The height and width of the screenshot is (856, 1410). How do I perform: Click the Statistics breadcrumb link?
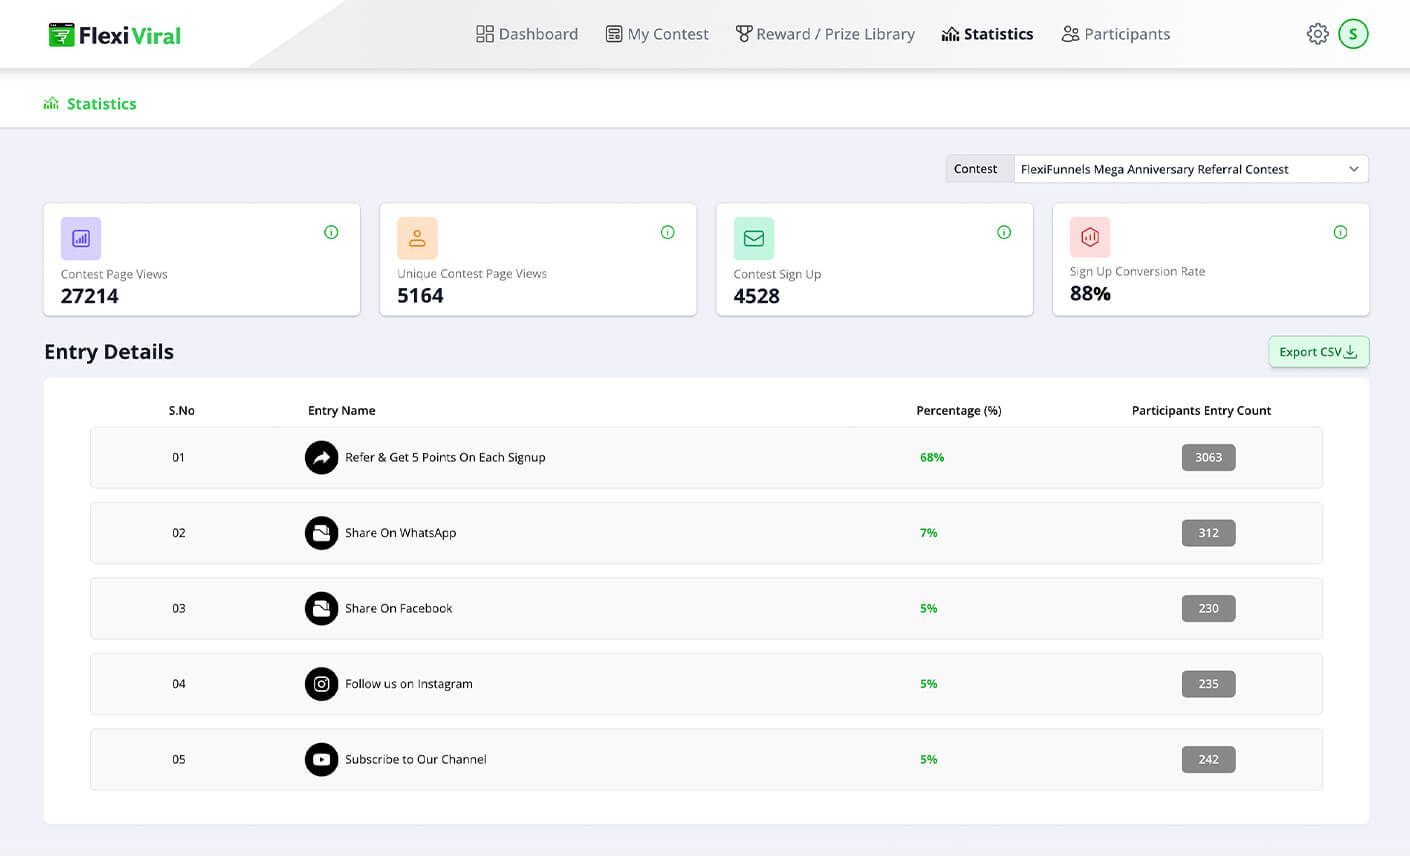tap(101, 104)
